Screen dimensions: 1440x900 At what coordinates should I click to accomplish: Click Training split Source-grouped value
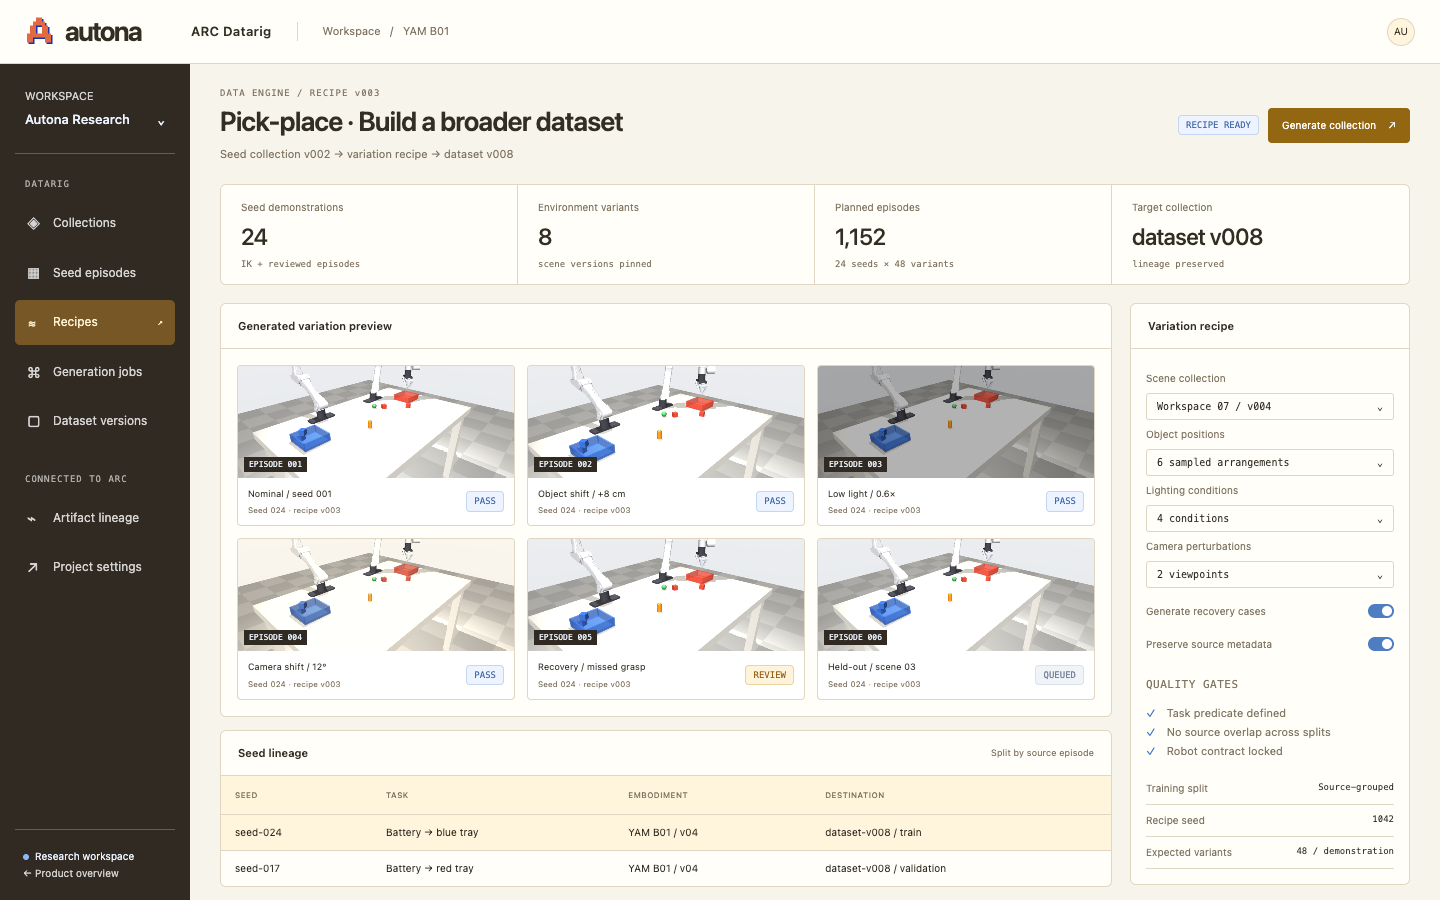[1355, 787]
